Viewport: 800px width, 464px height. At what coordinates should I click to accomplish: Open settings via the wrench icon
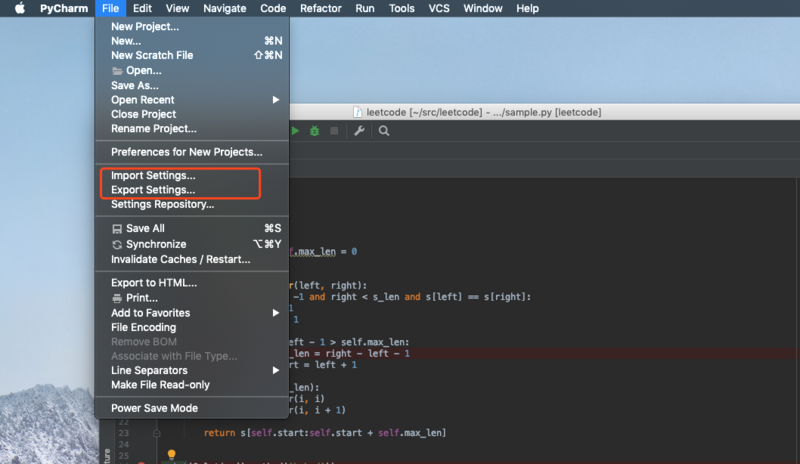tap(359, 131)
